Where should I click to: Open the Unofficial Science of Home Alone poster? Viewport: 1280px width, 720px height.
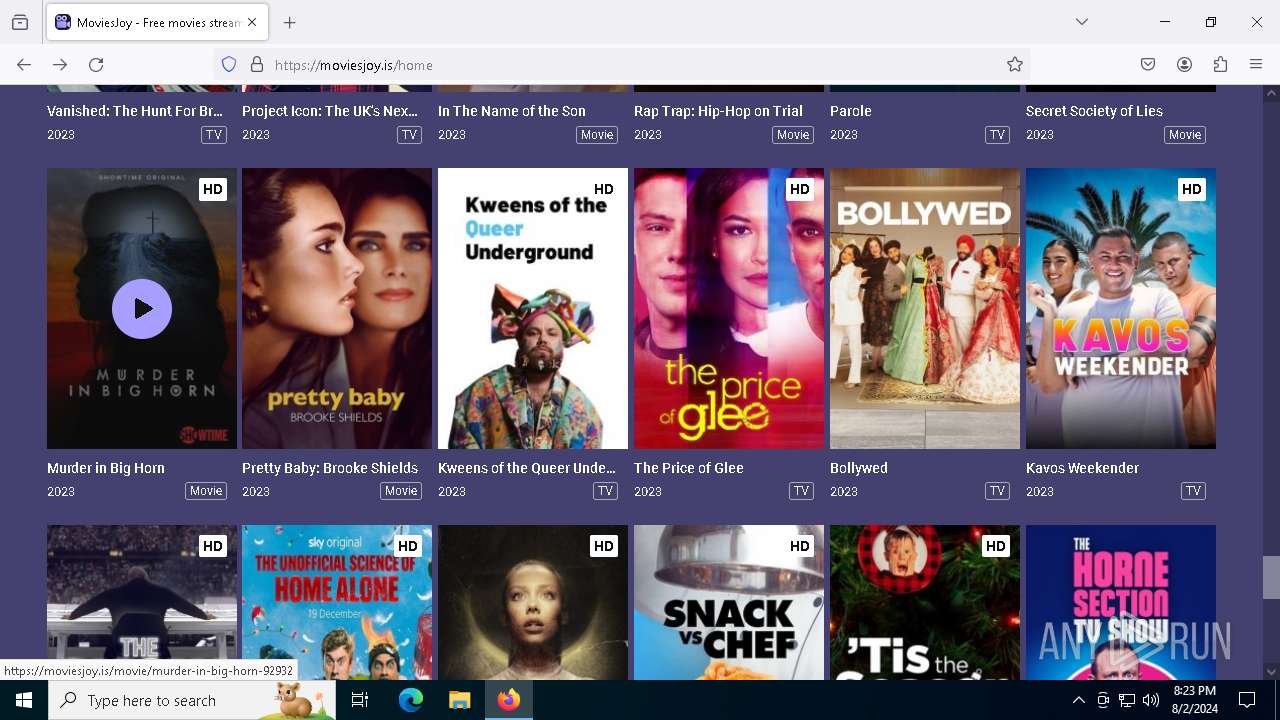point(337,602)
